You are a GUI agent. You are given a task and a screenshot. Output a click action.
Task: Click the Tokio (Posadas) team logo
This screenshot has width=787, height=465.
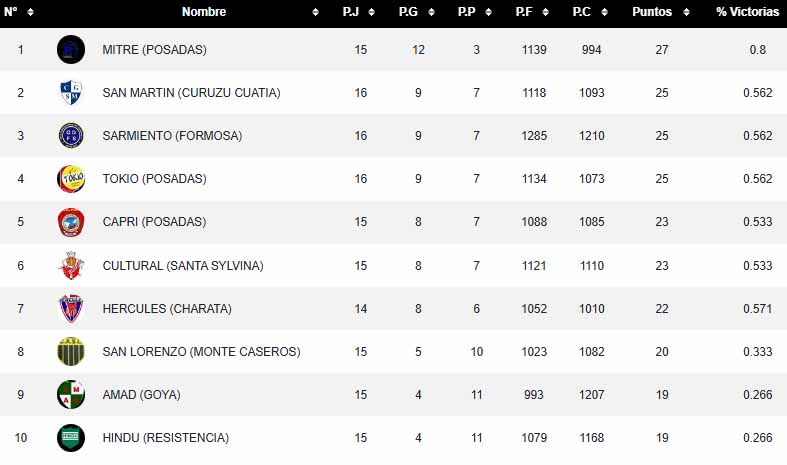pyautogui.click(x=71, y=179)
